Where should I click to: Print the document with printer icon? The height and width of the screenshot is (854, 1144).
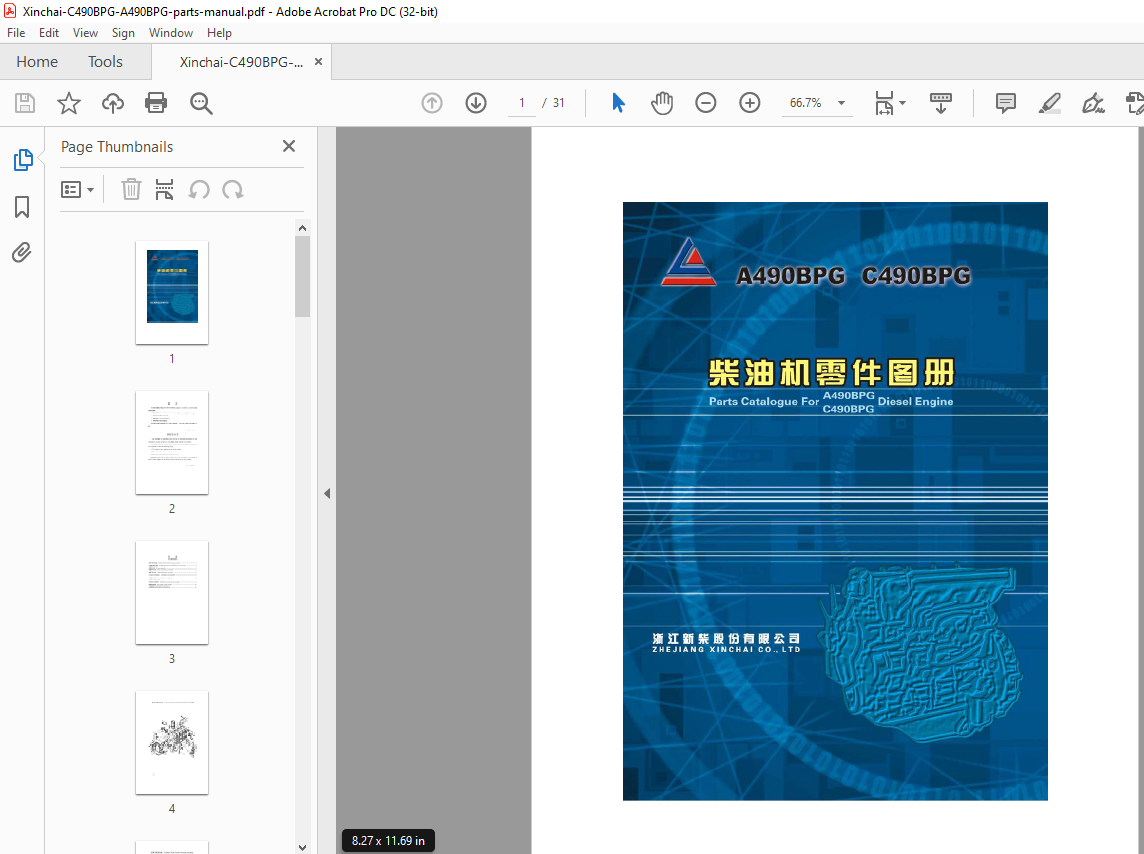tap(156, 103)
